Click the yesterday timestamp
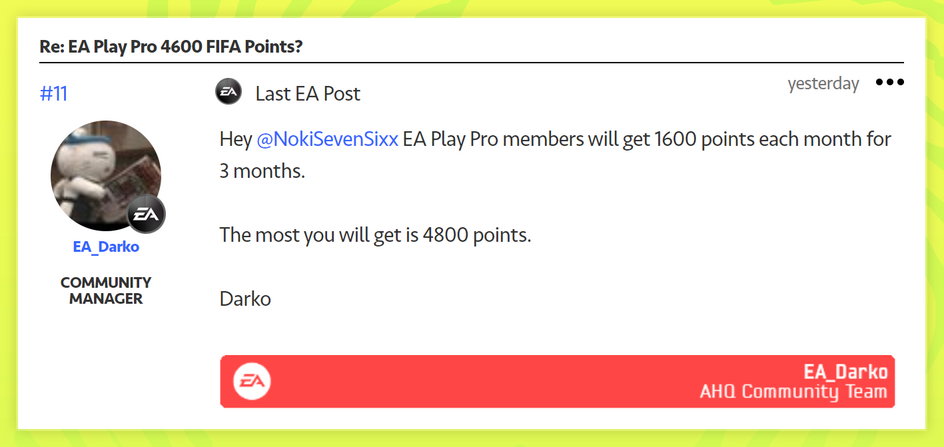944x447 pixels. (823, 84)
